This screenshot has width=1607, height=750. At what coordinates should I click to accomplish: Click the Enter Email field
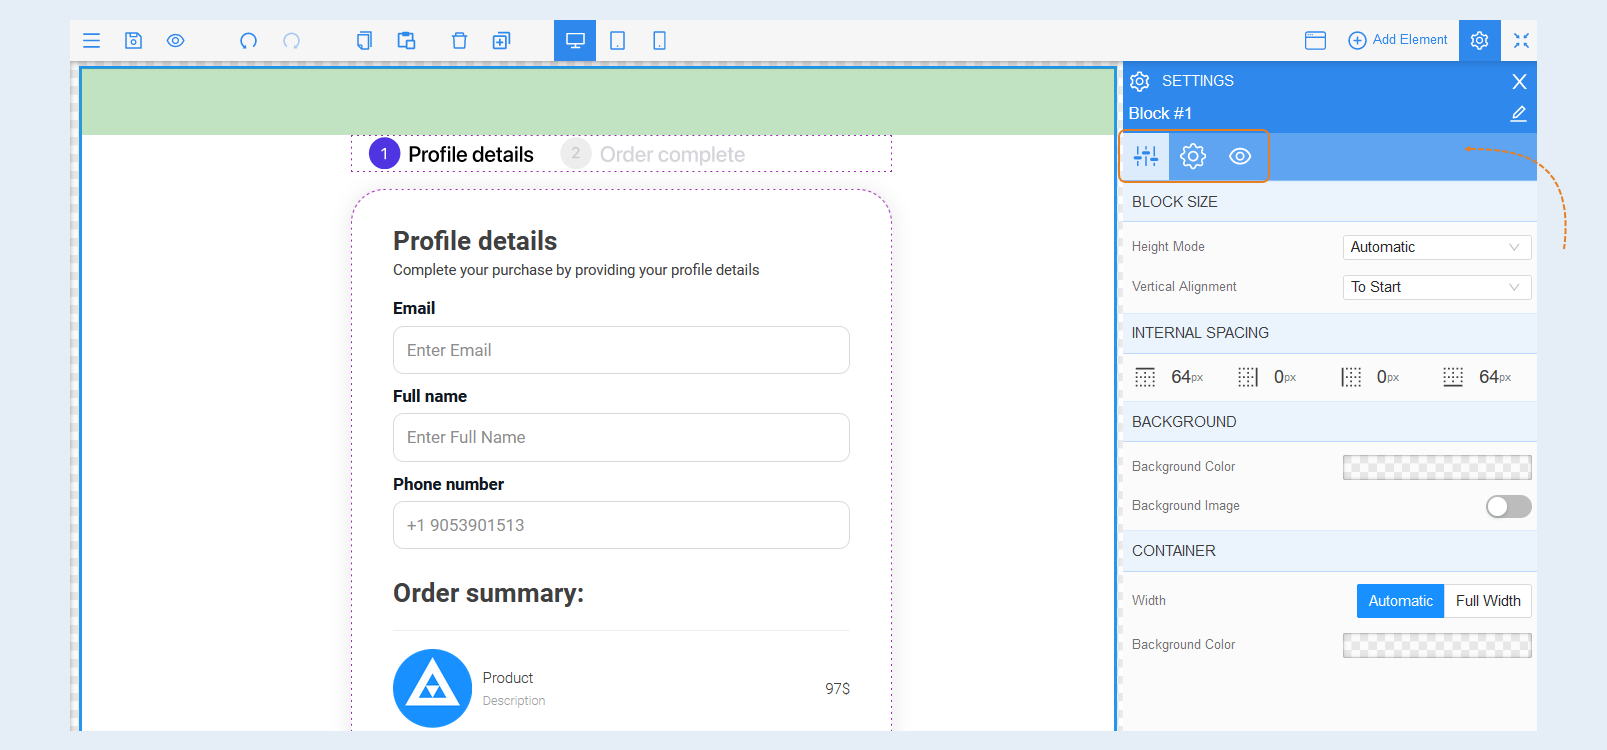click(621, 350)
